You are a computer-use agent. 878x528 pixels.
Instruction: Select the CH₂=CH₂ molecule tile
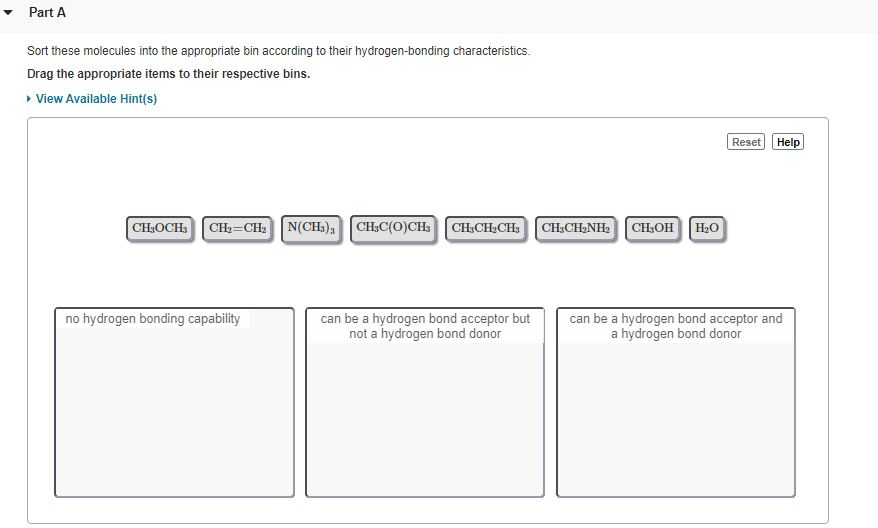tap(237, 229)
